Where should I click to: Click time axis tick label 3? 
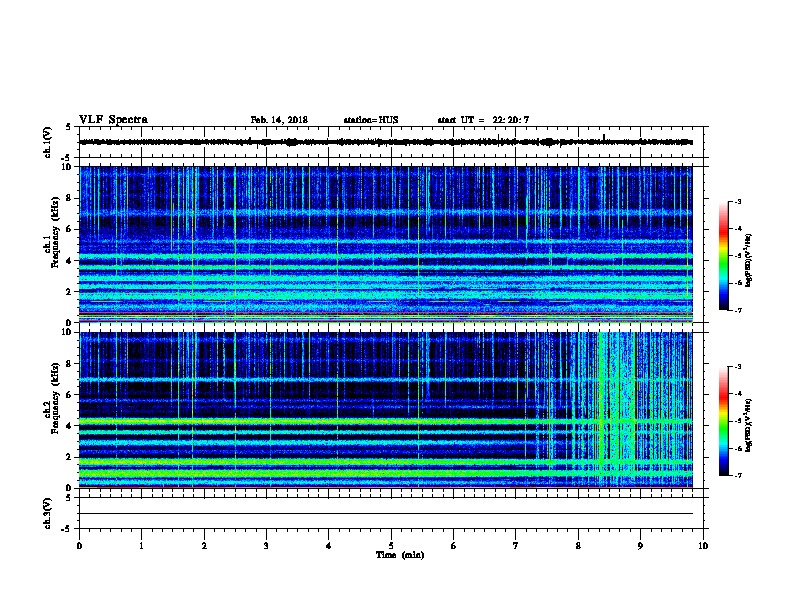[x=266, y=546]
